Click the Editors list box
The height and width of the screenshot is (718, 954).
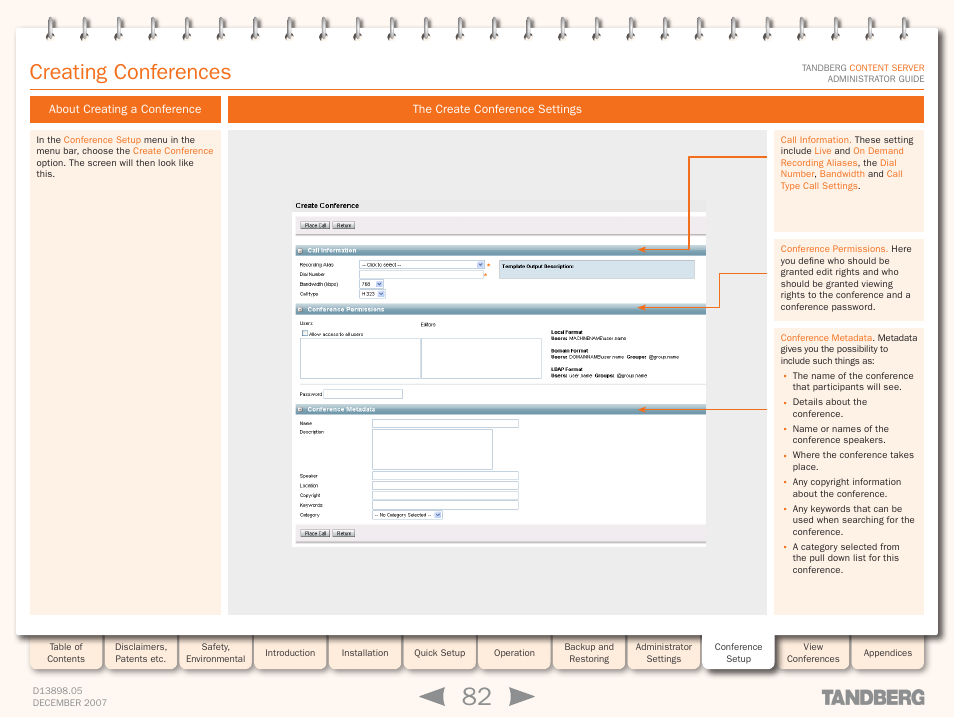click(x=481, y=358)
